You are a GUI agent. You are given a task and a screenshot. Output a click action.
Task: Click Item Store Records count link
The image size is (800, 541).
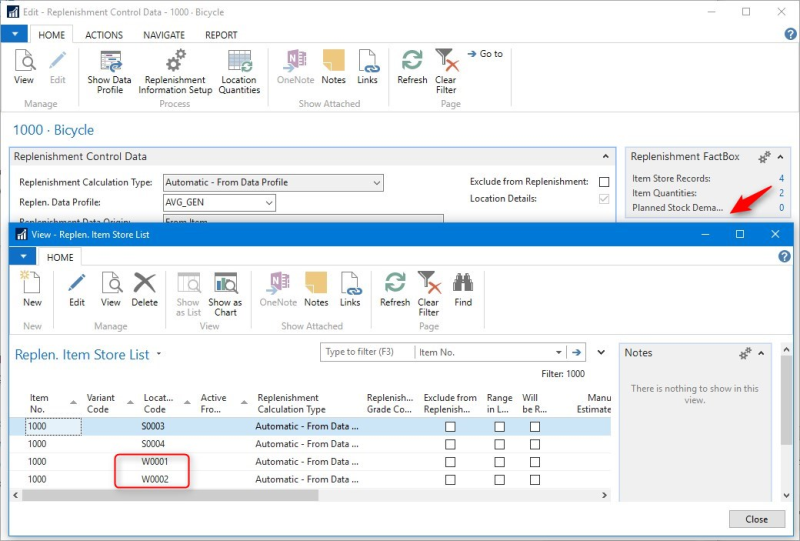click(x=781, y=178)
